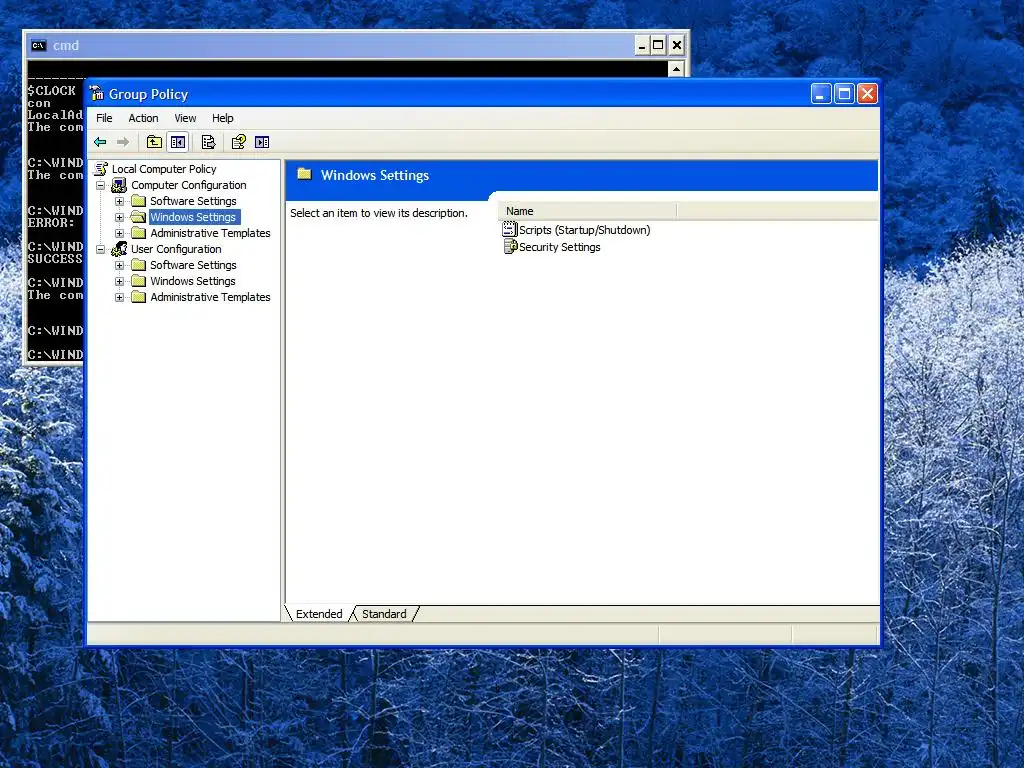Click folder icon of Windows Settings under User Configuration
1024x768 pixels.
pos(138,281)
